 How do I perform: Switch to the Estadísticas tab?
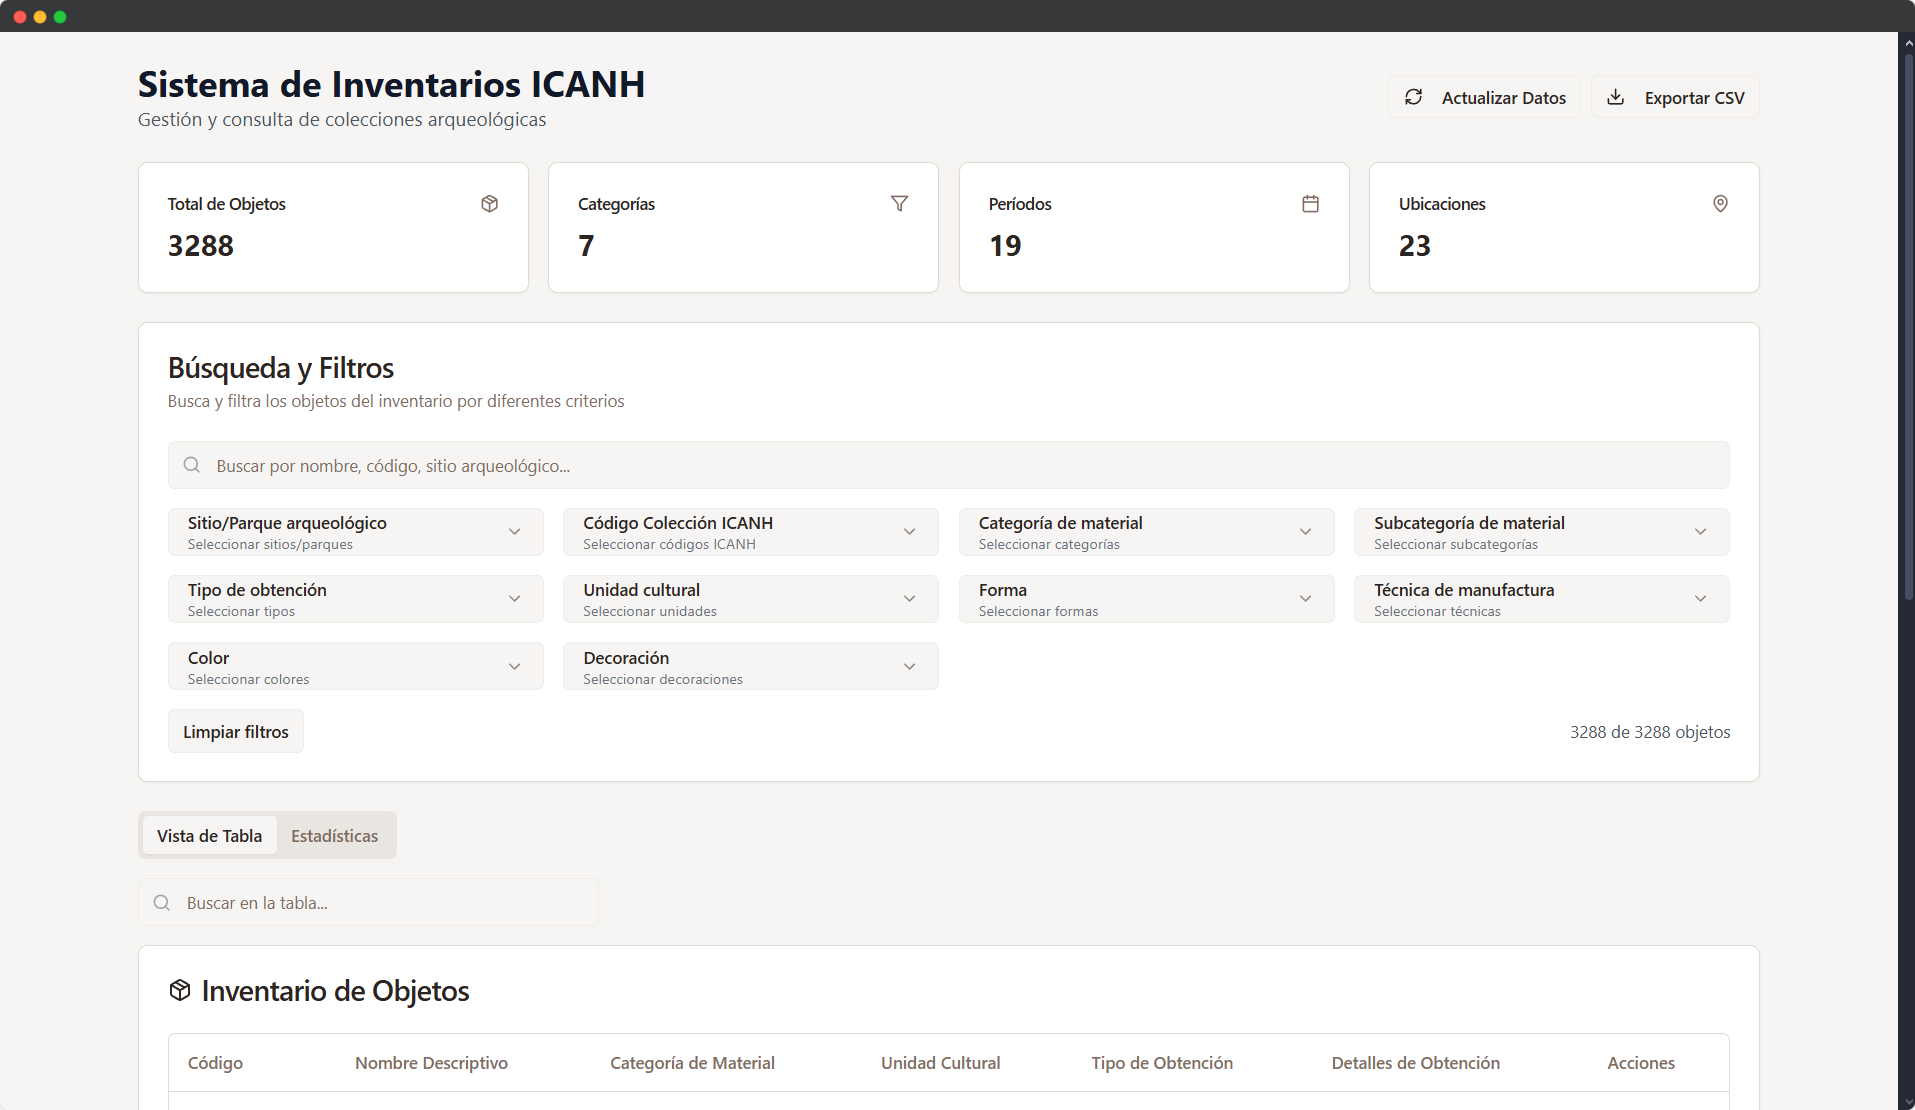click(334, 835)
